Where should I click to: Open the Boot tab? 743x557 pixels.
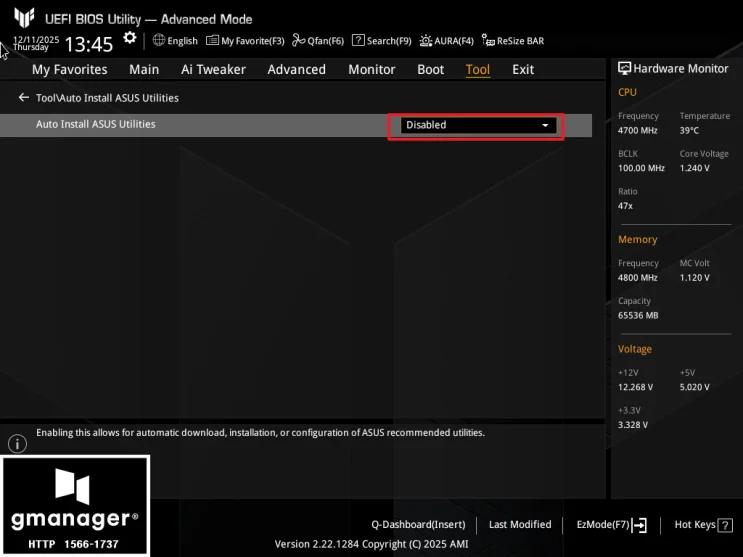[x=430, y=70]
